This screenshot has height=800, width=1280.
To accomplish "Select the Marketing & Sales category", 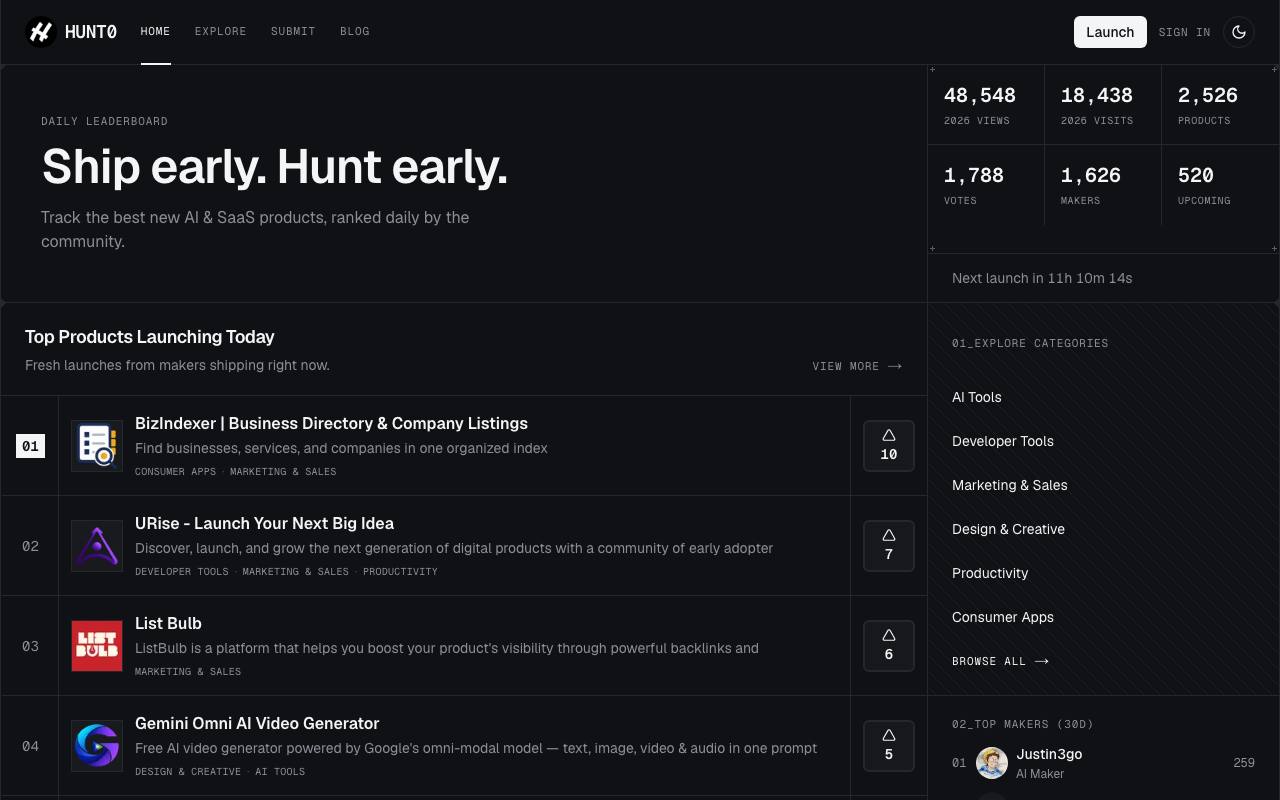I will [x=1010, y=485].
